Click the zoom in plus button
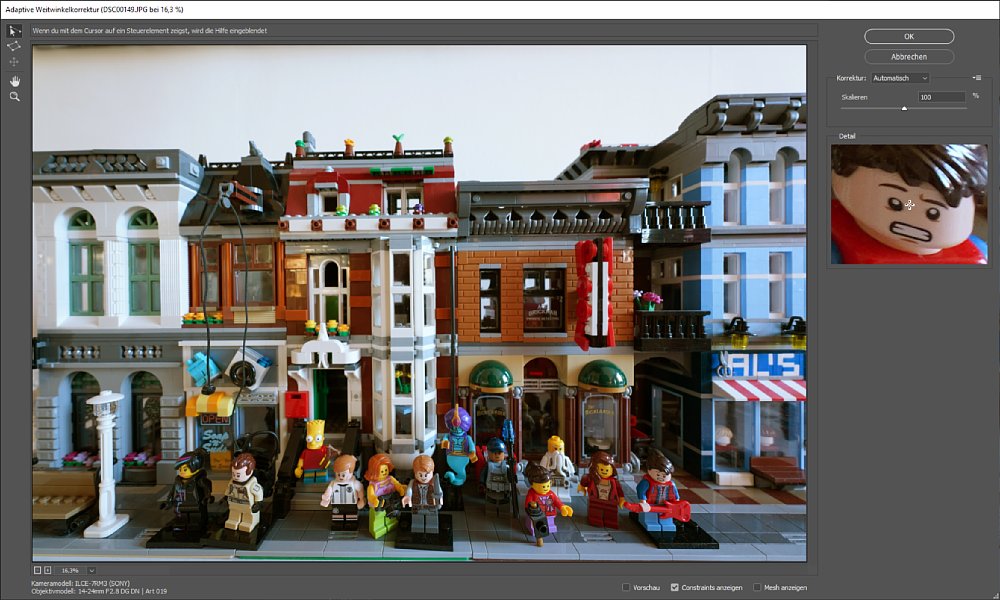Viewport: 1000px width, 600px height. 49,570
